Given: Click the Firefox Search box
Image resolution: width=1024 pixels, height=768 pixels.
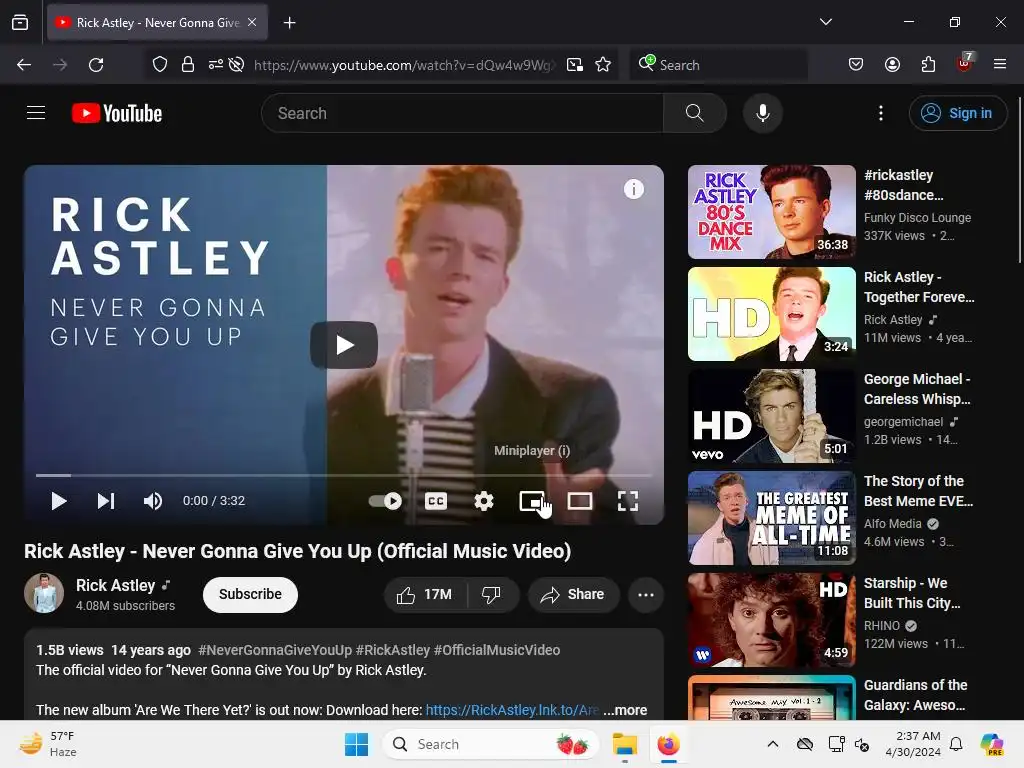Looking at the screenshot, I should pos(719,65).
